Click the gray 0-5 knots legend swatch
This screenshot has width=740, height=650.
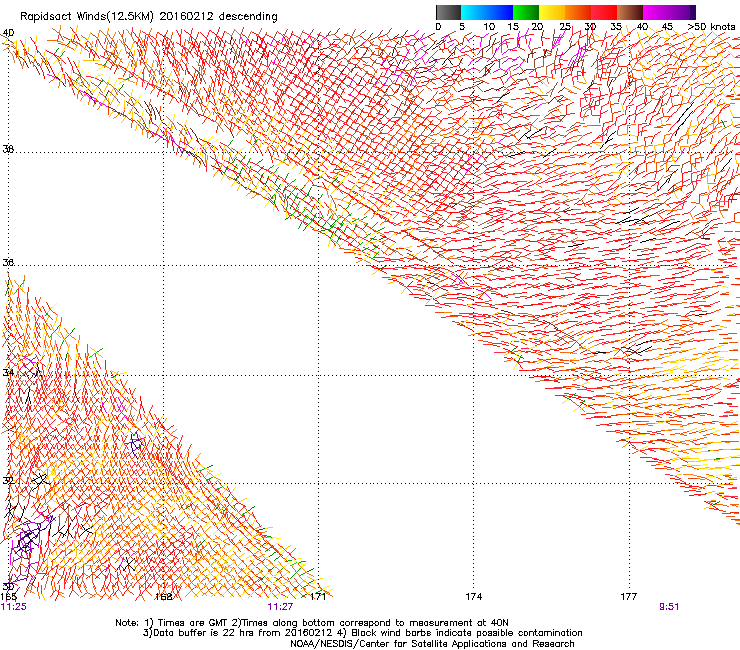point(448,12)
